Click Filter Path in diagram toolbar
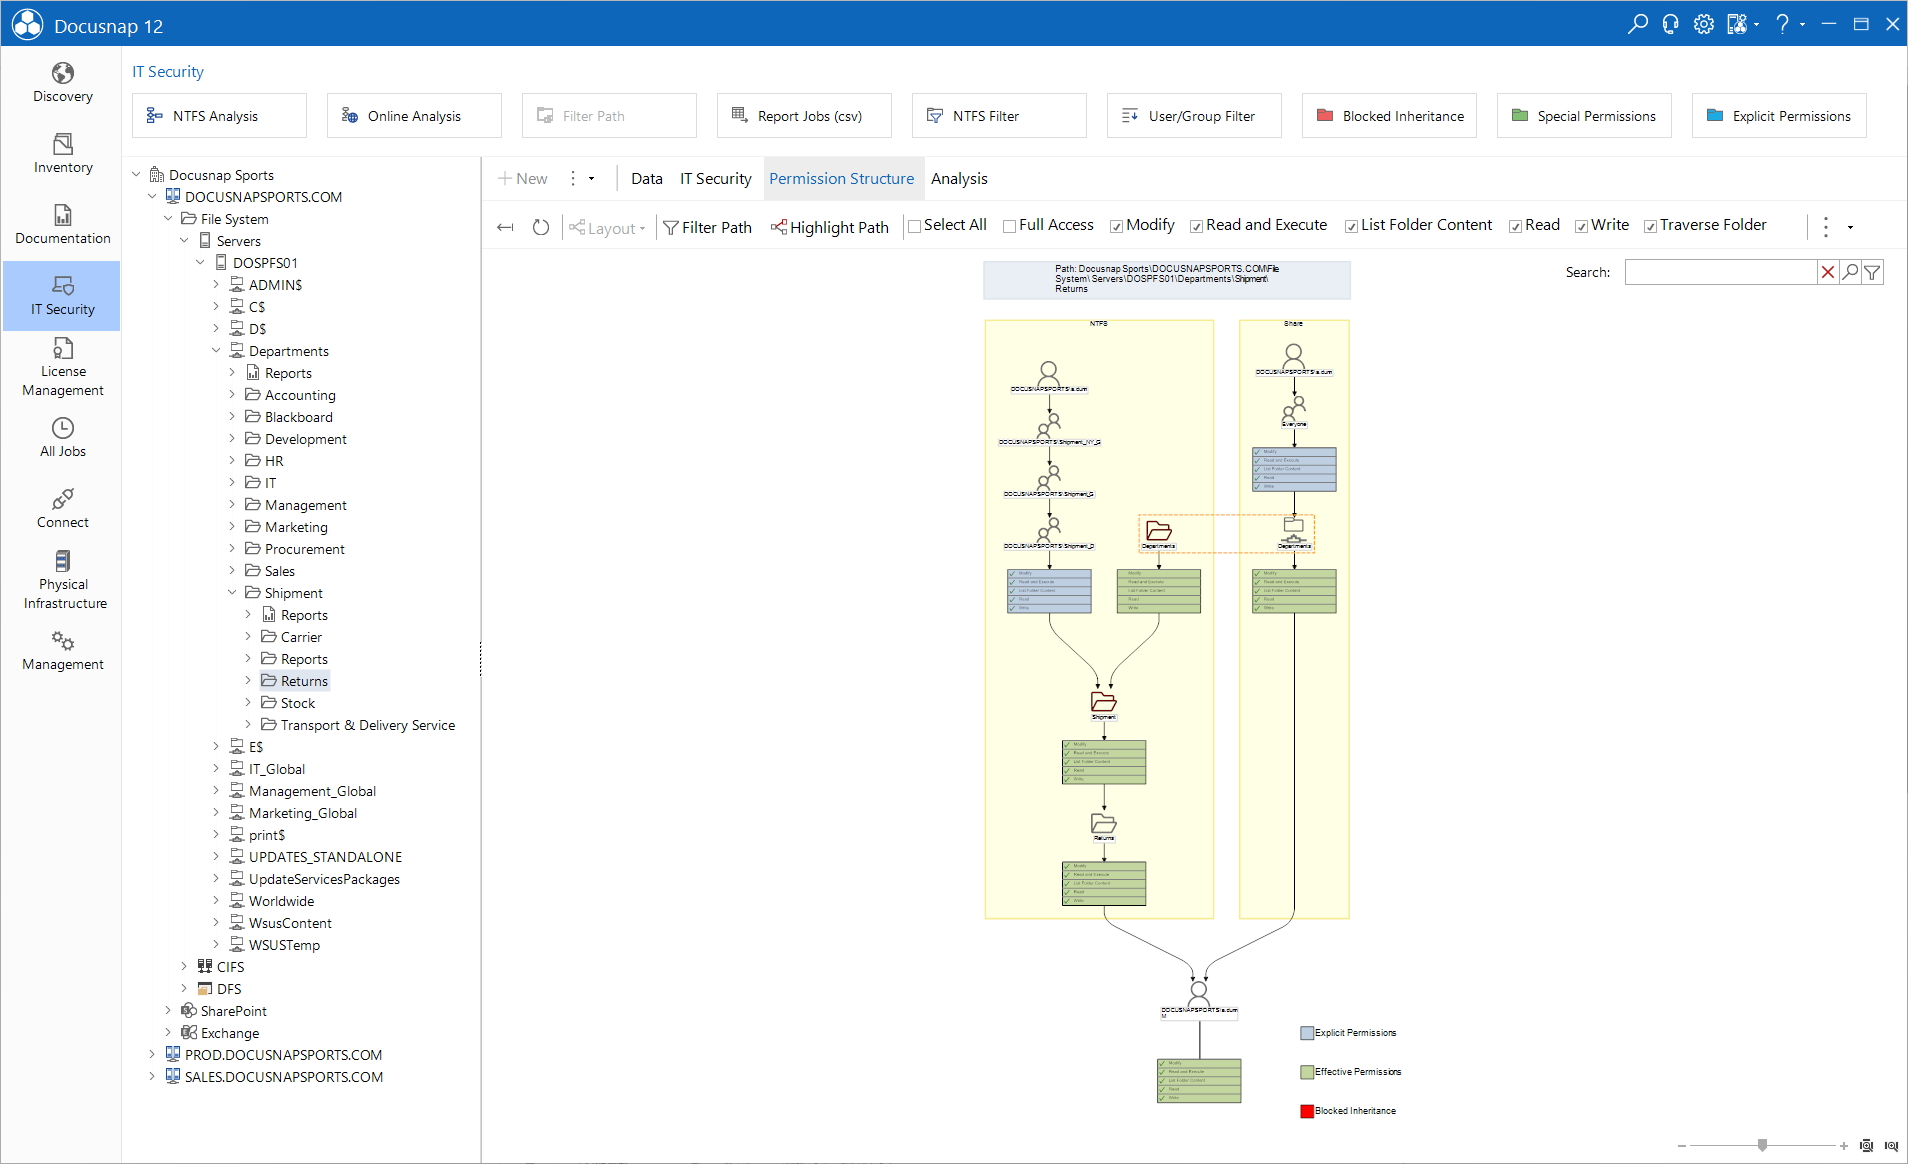Screen dimensions: 1908x1164 click(x=707, y=227)
